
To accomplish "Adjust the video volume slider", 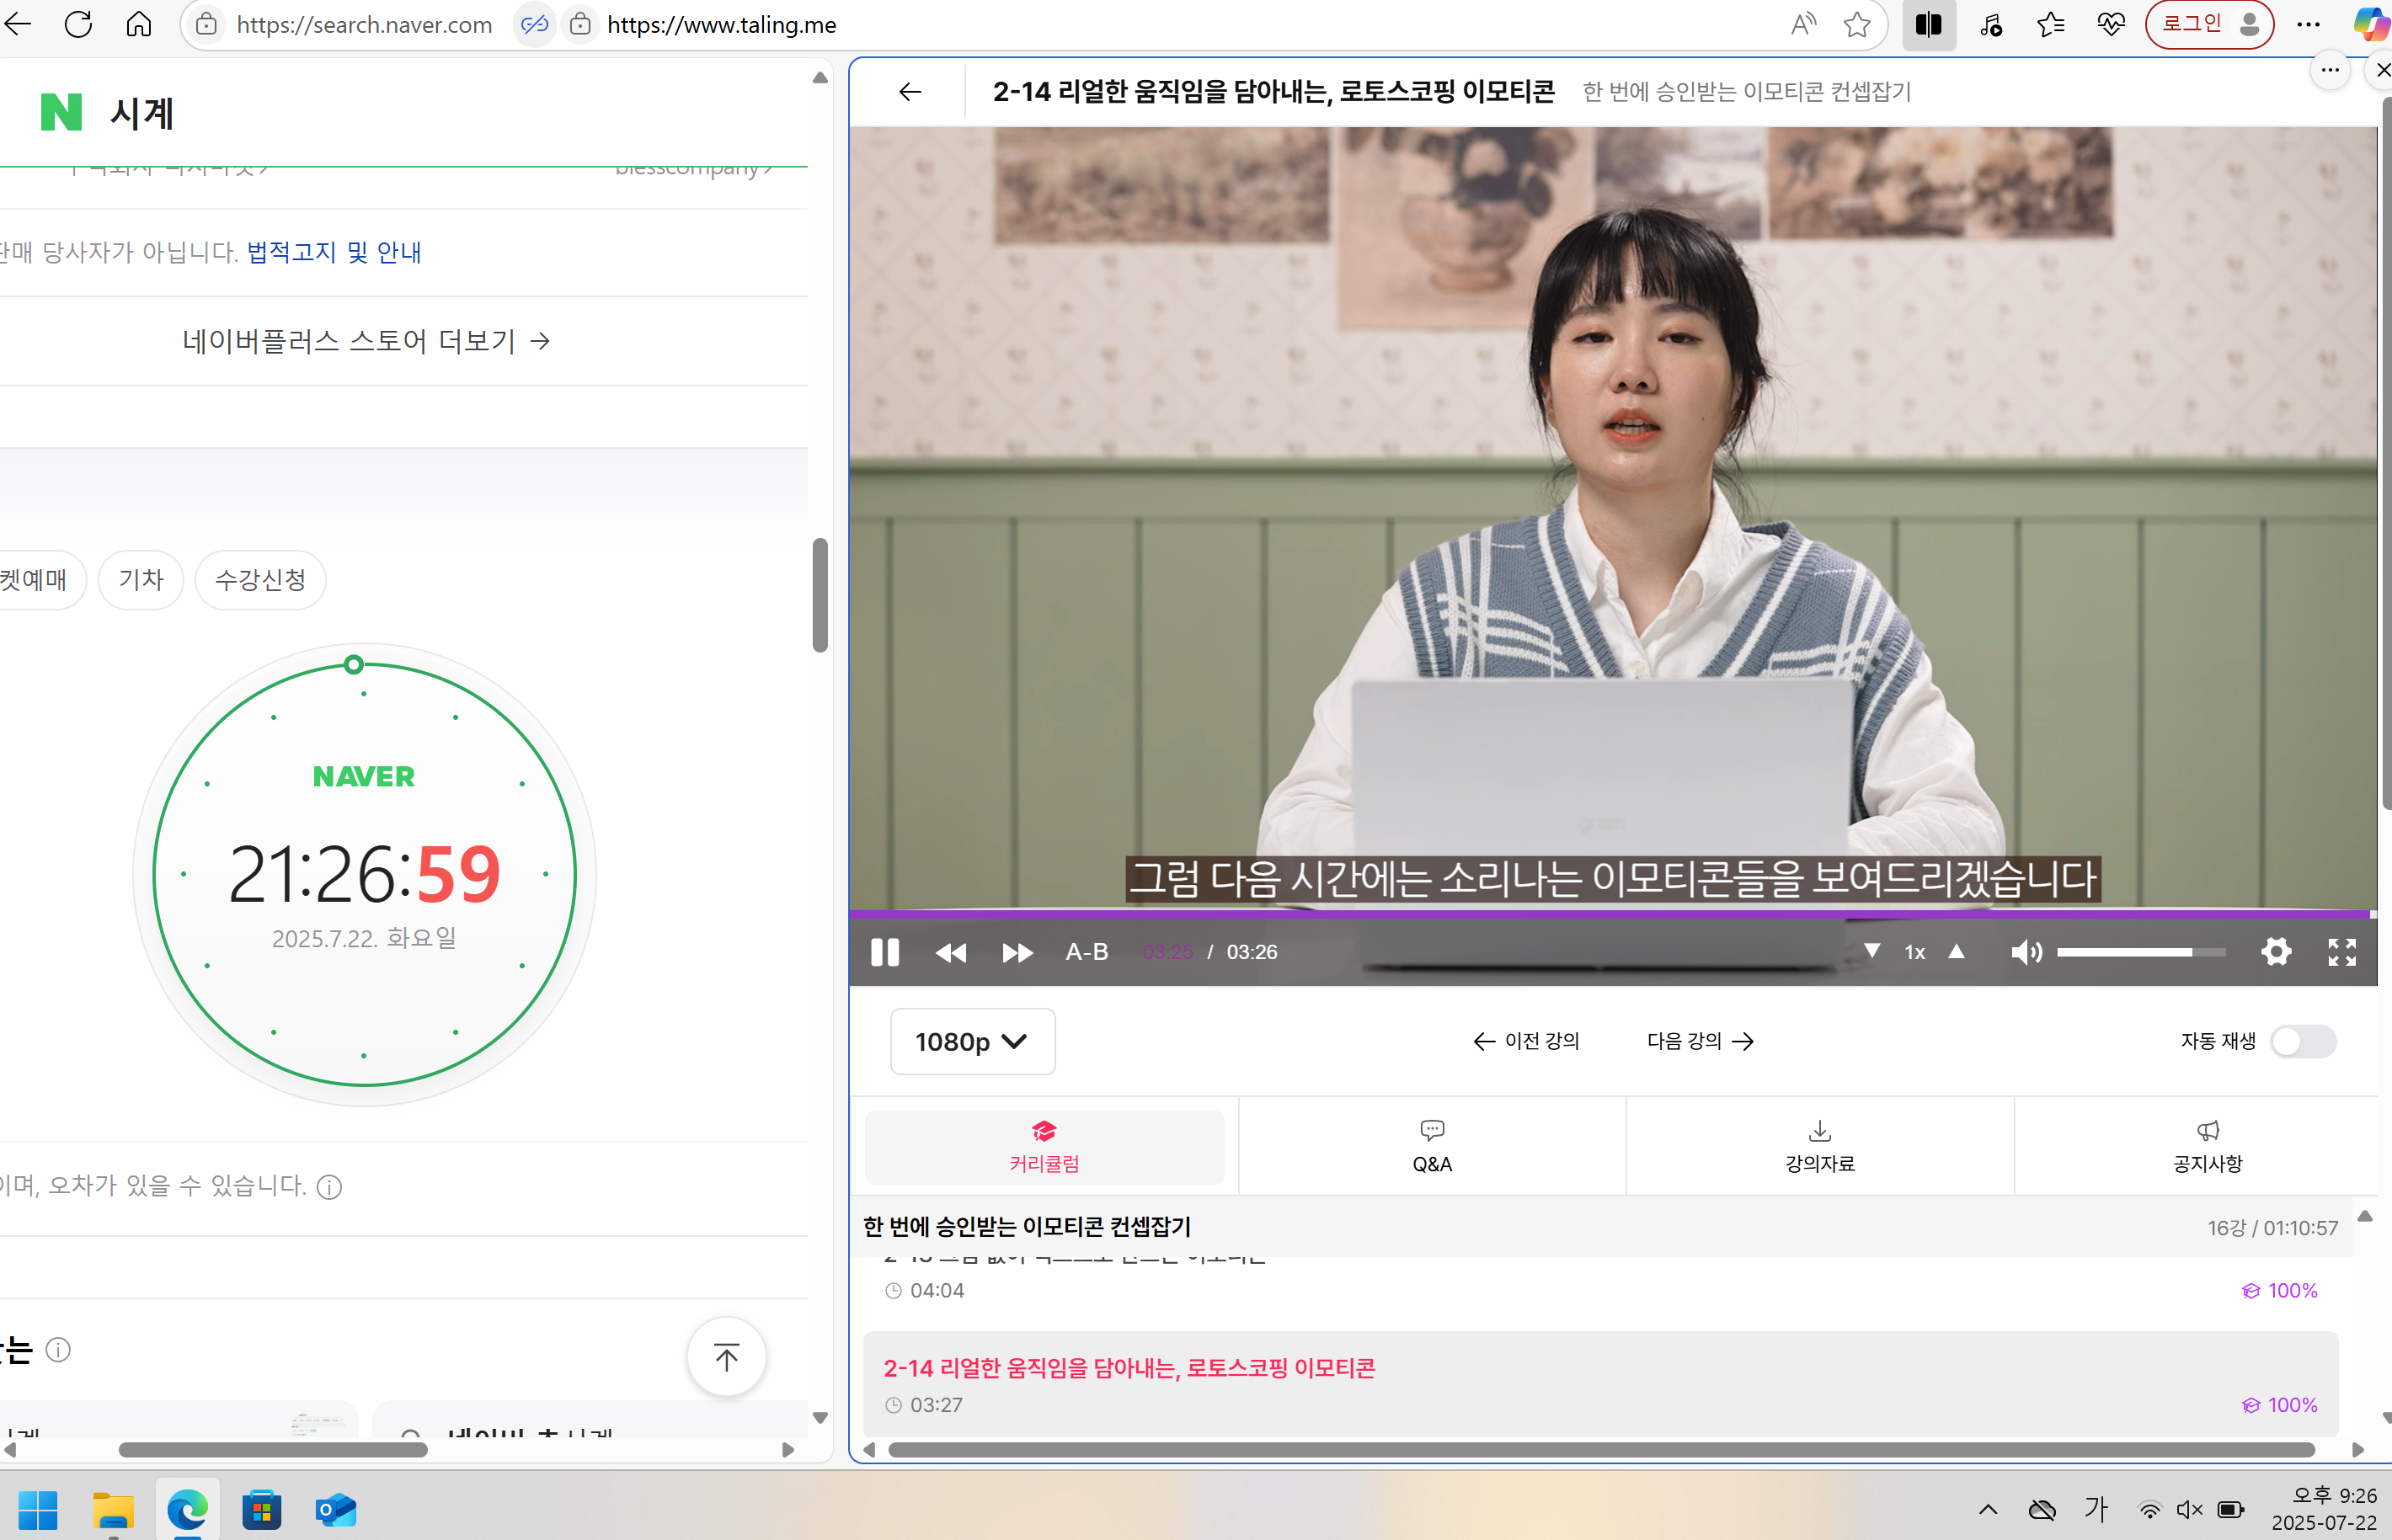I will pos(2140,952).
